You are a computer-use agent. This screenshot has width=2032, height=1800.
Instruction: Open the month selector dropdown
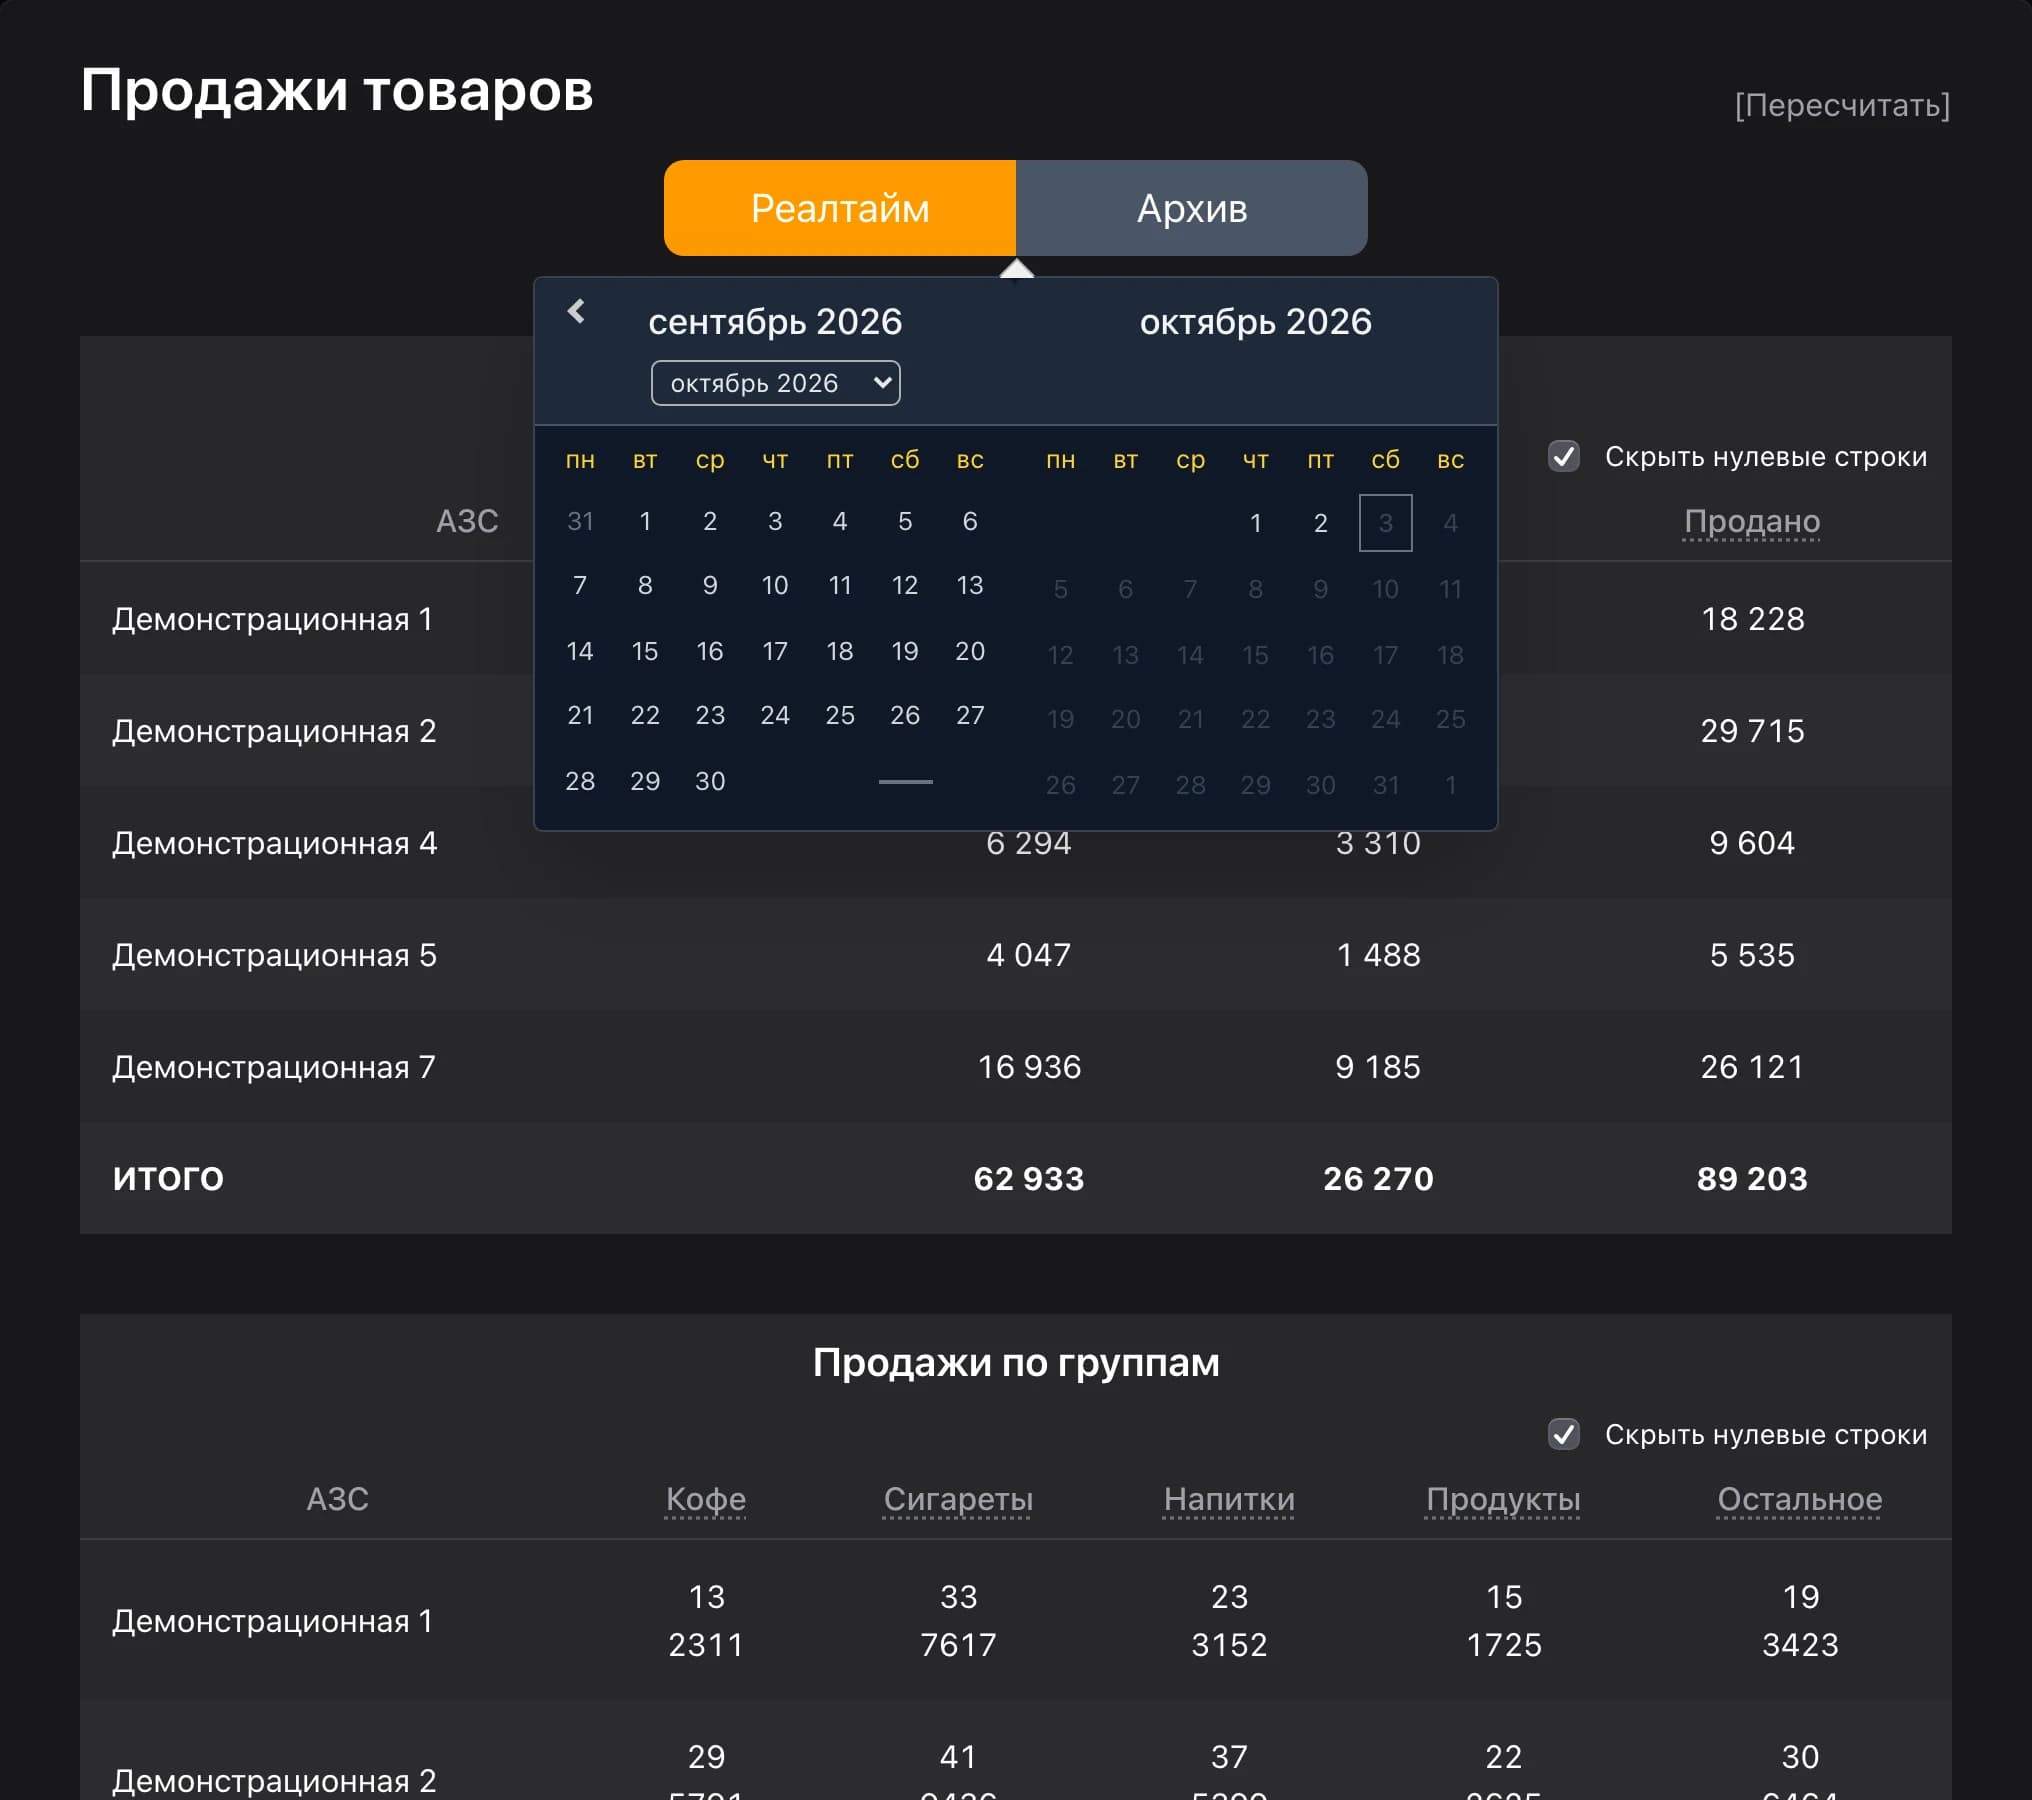(776, 383)
